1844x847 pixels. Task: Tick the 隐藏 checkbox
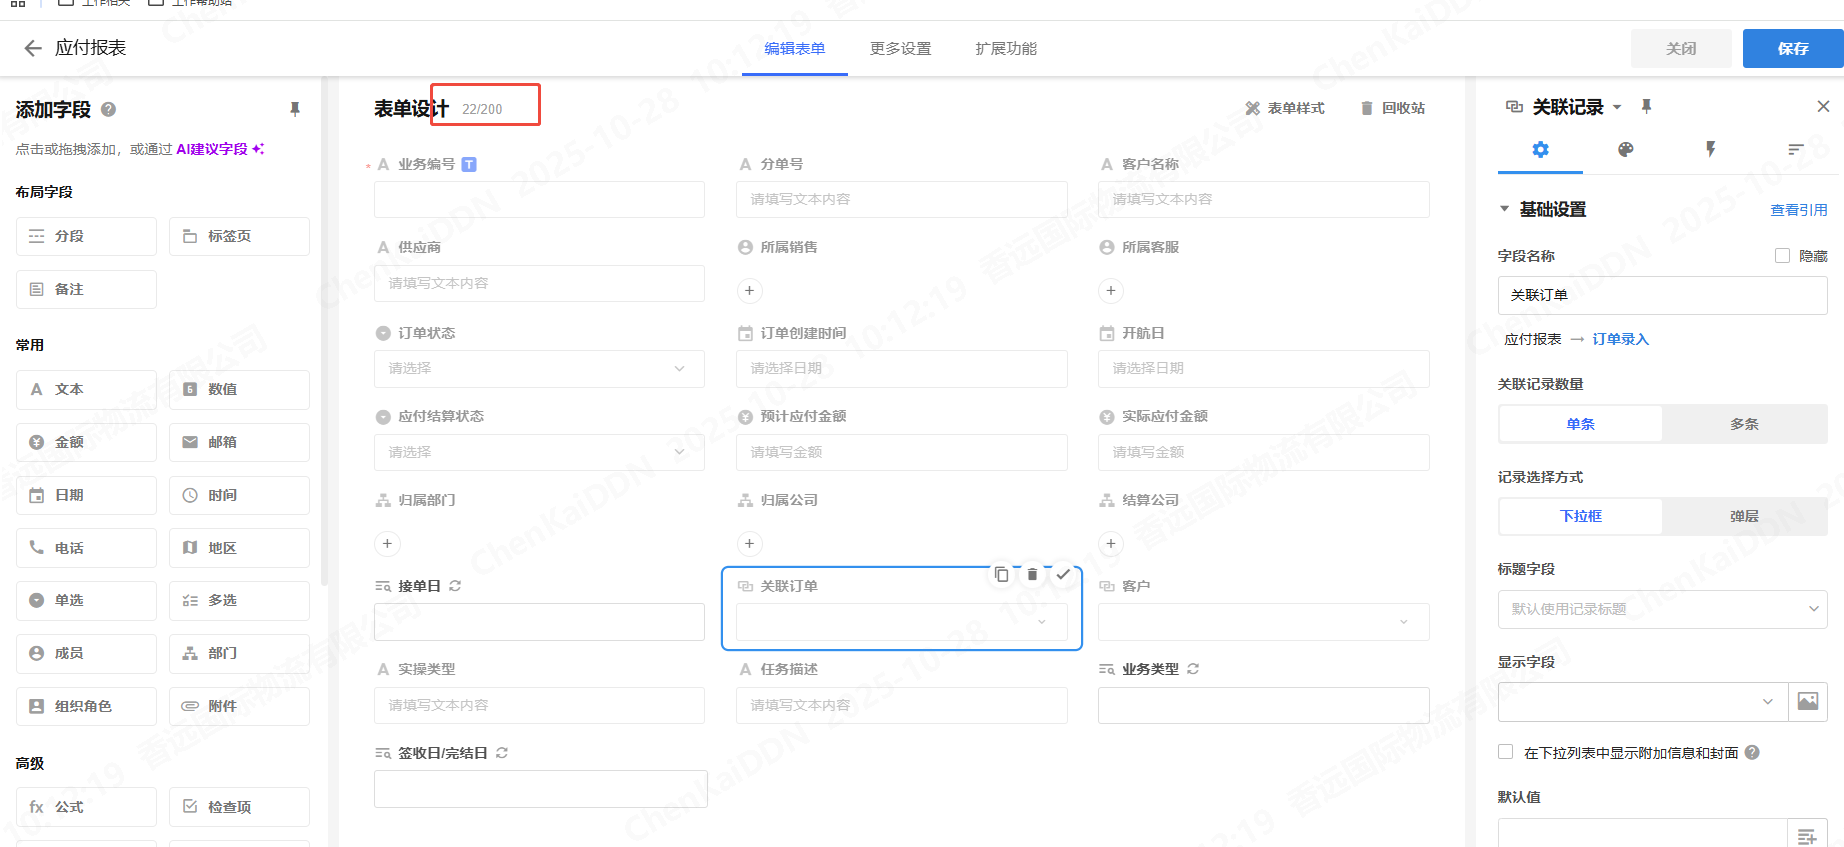1782,256
